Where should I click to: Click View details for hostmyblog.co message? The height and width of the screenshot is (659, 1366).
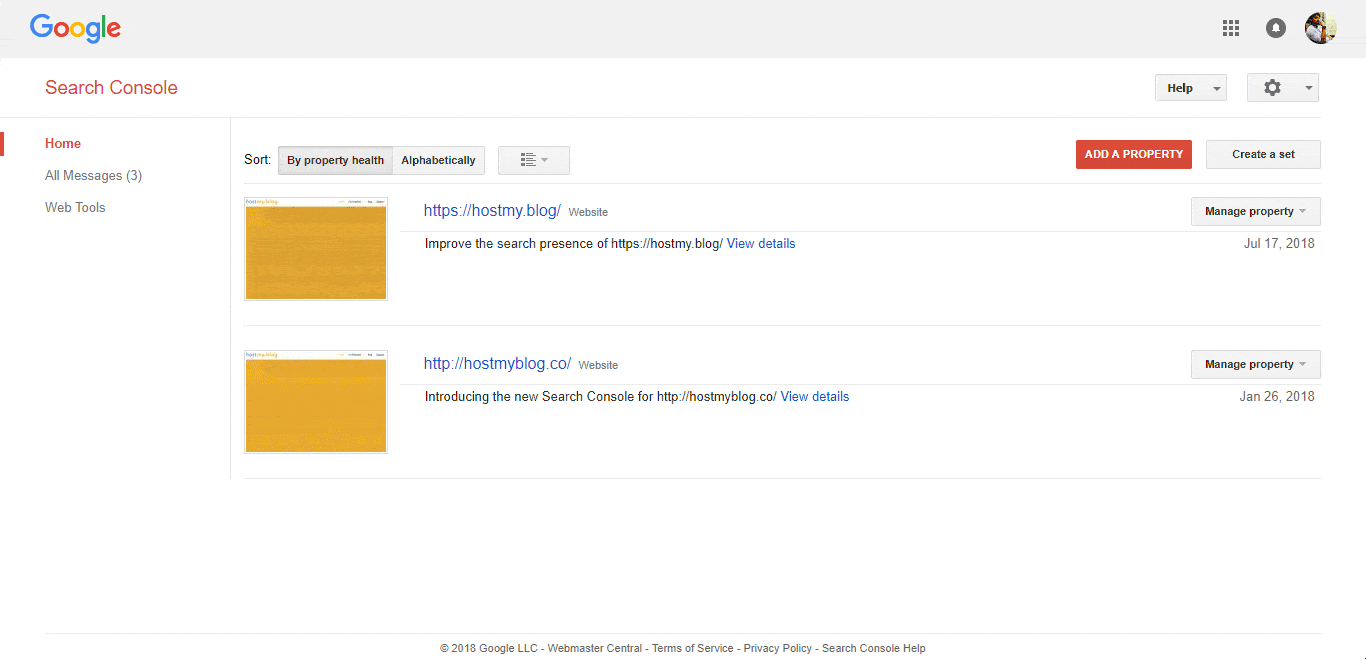(814, 397)
